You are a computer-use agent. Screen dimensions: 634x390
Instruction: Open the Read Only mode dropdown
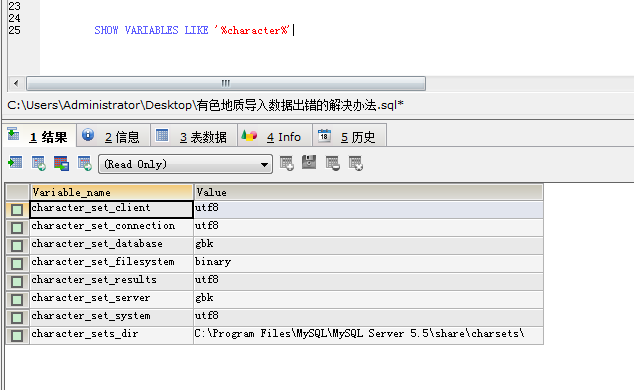pyautogui.click(x=186, y=164)
